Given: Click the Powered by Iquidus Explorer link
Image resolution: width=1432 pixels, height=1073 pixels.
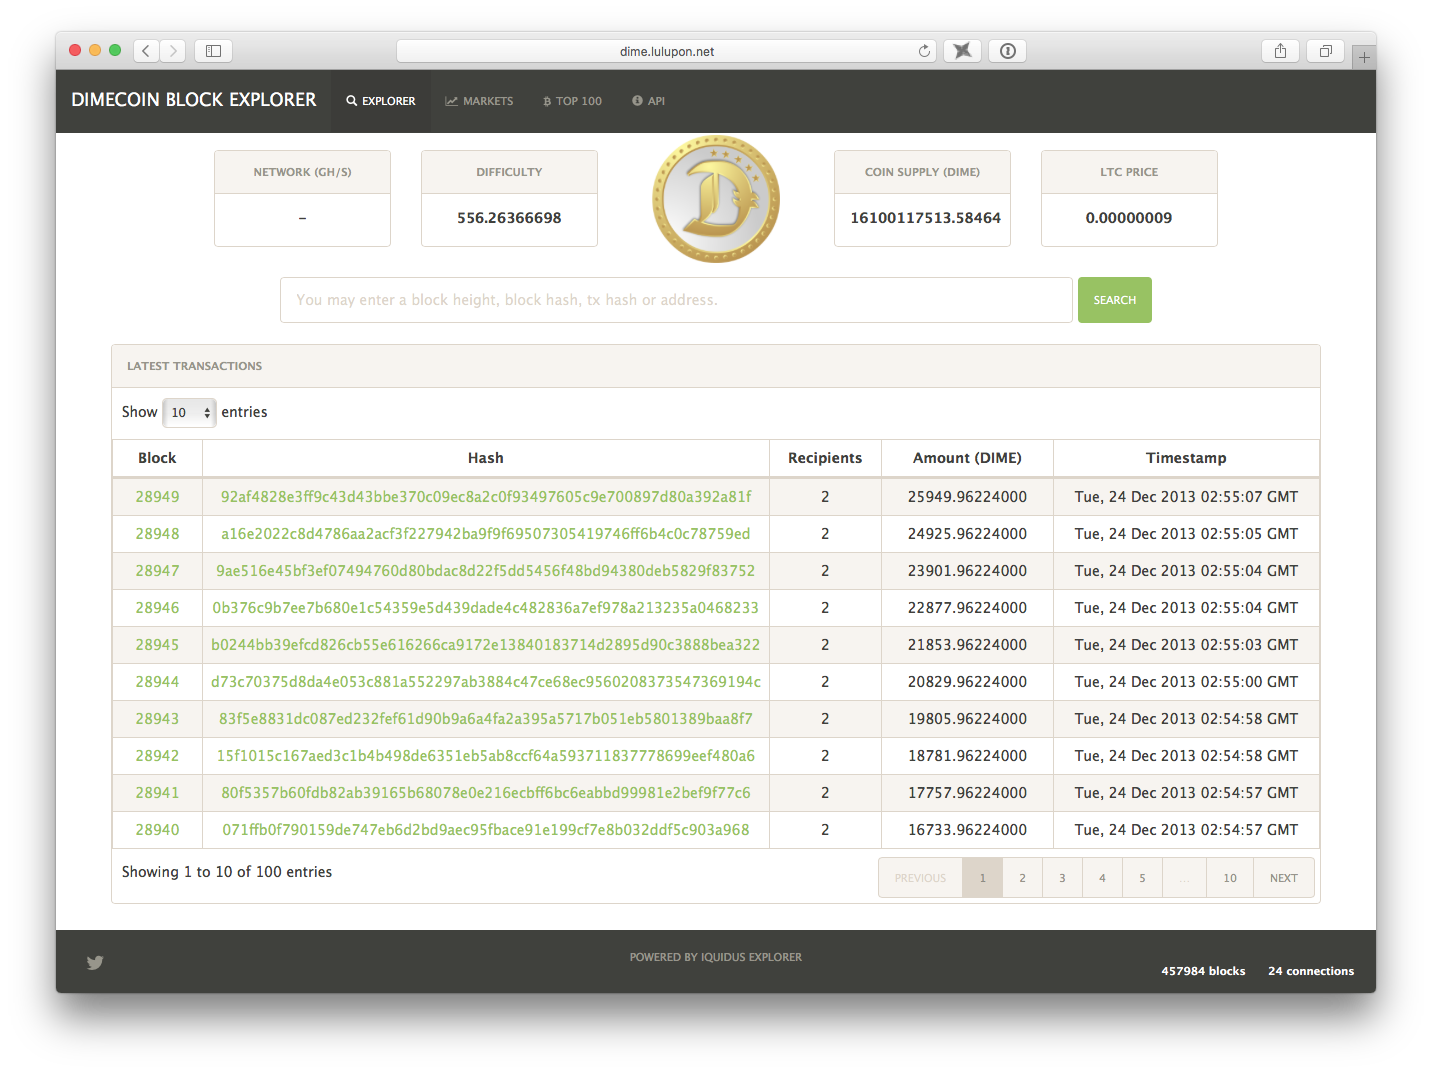Looking at the screenshot, I should click(716, 957).
